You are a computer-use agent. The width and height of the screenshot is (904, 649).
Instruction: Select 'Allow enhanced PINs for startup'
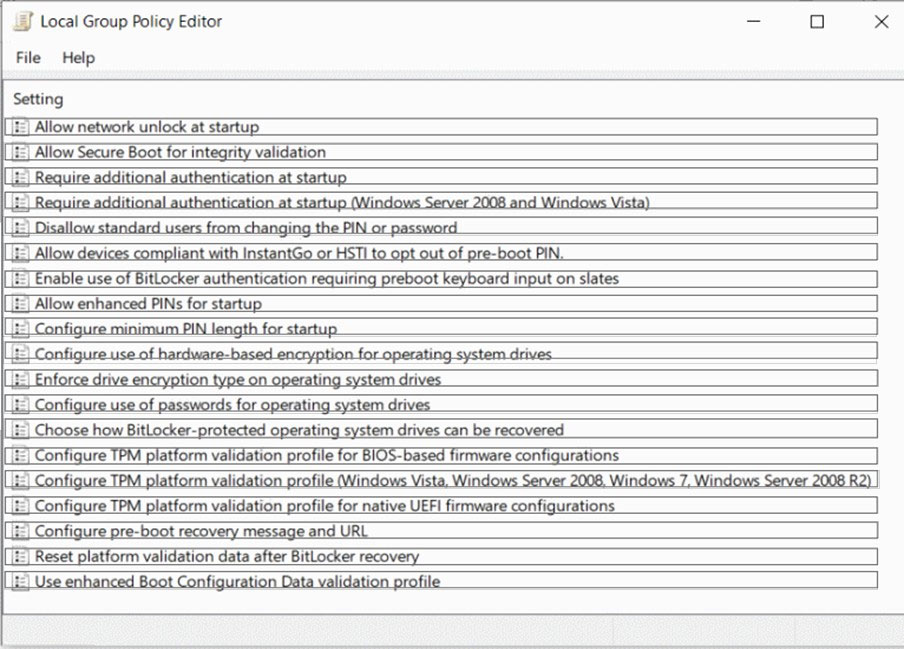tap(442, 304)
